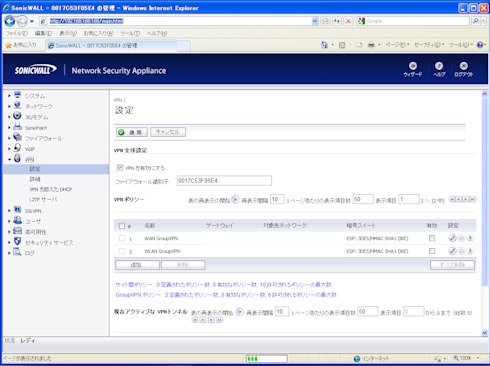The height and width of the screenshot is (366, 490).
Task: Click the SonicPoint device icon
Action: (x=18, y=127)
